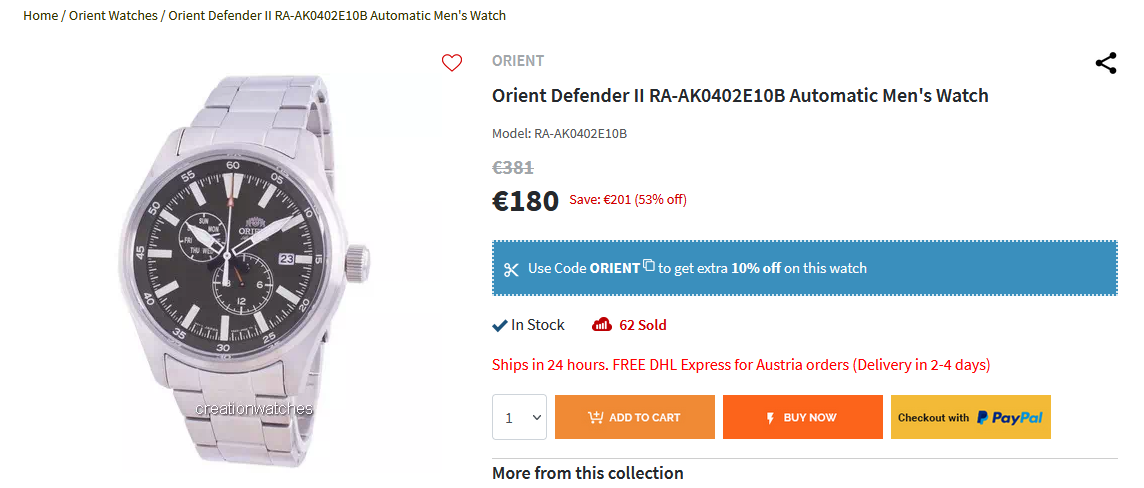The width and height of the screenshot is (1144, 488).
Task: Go to Home breadcrumb
Action: [x=40, y=15]
